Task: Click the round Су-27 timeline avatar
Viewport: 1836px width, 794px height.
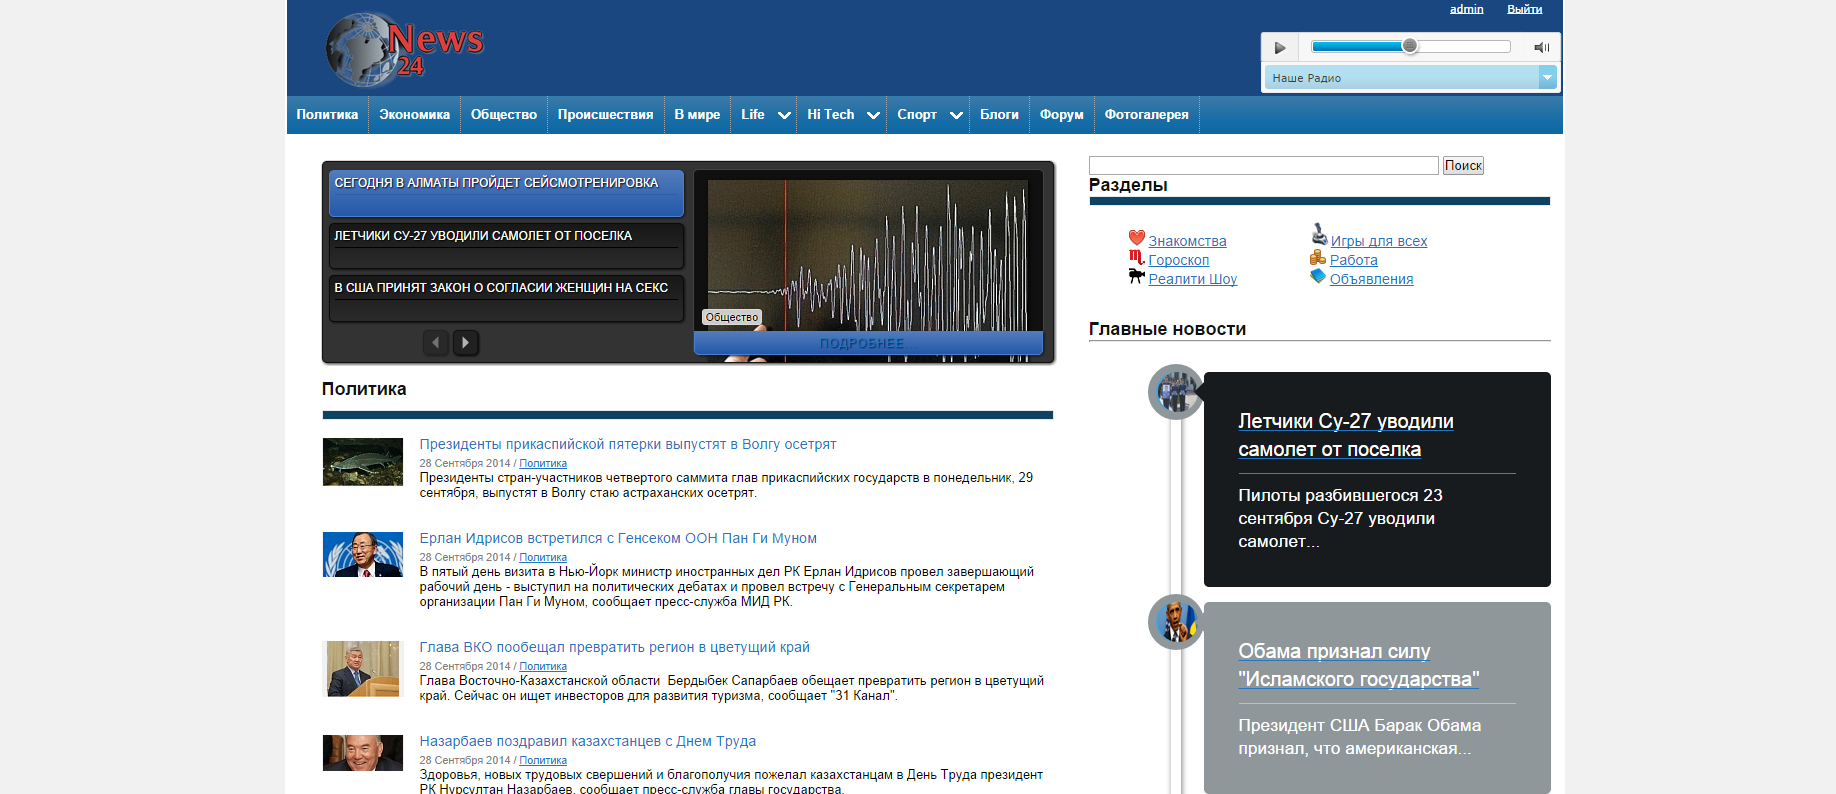Action: (1175, 392)
